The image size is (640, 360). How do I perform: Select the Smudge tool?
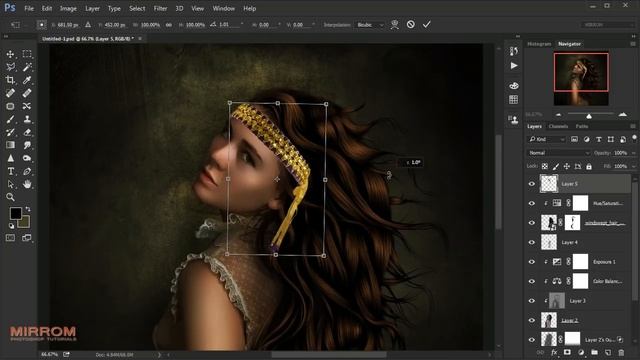[x=27, y=145]
